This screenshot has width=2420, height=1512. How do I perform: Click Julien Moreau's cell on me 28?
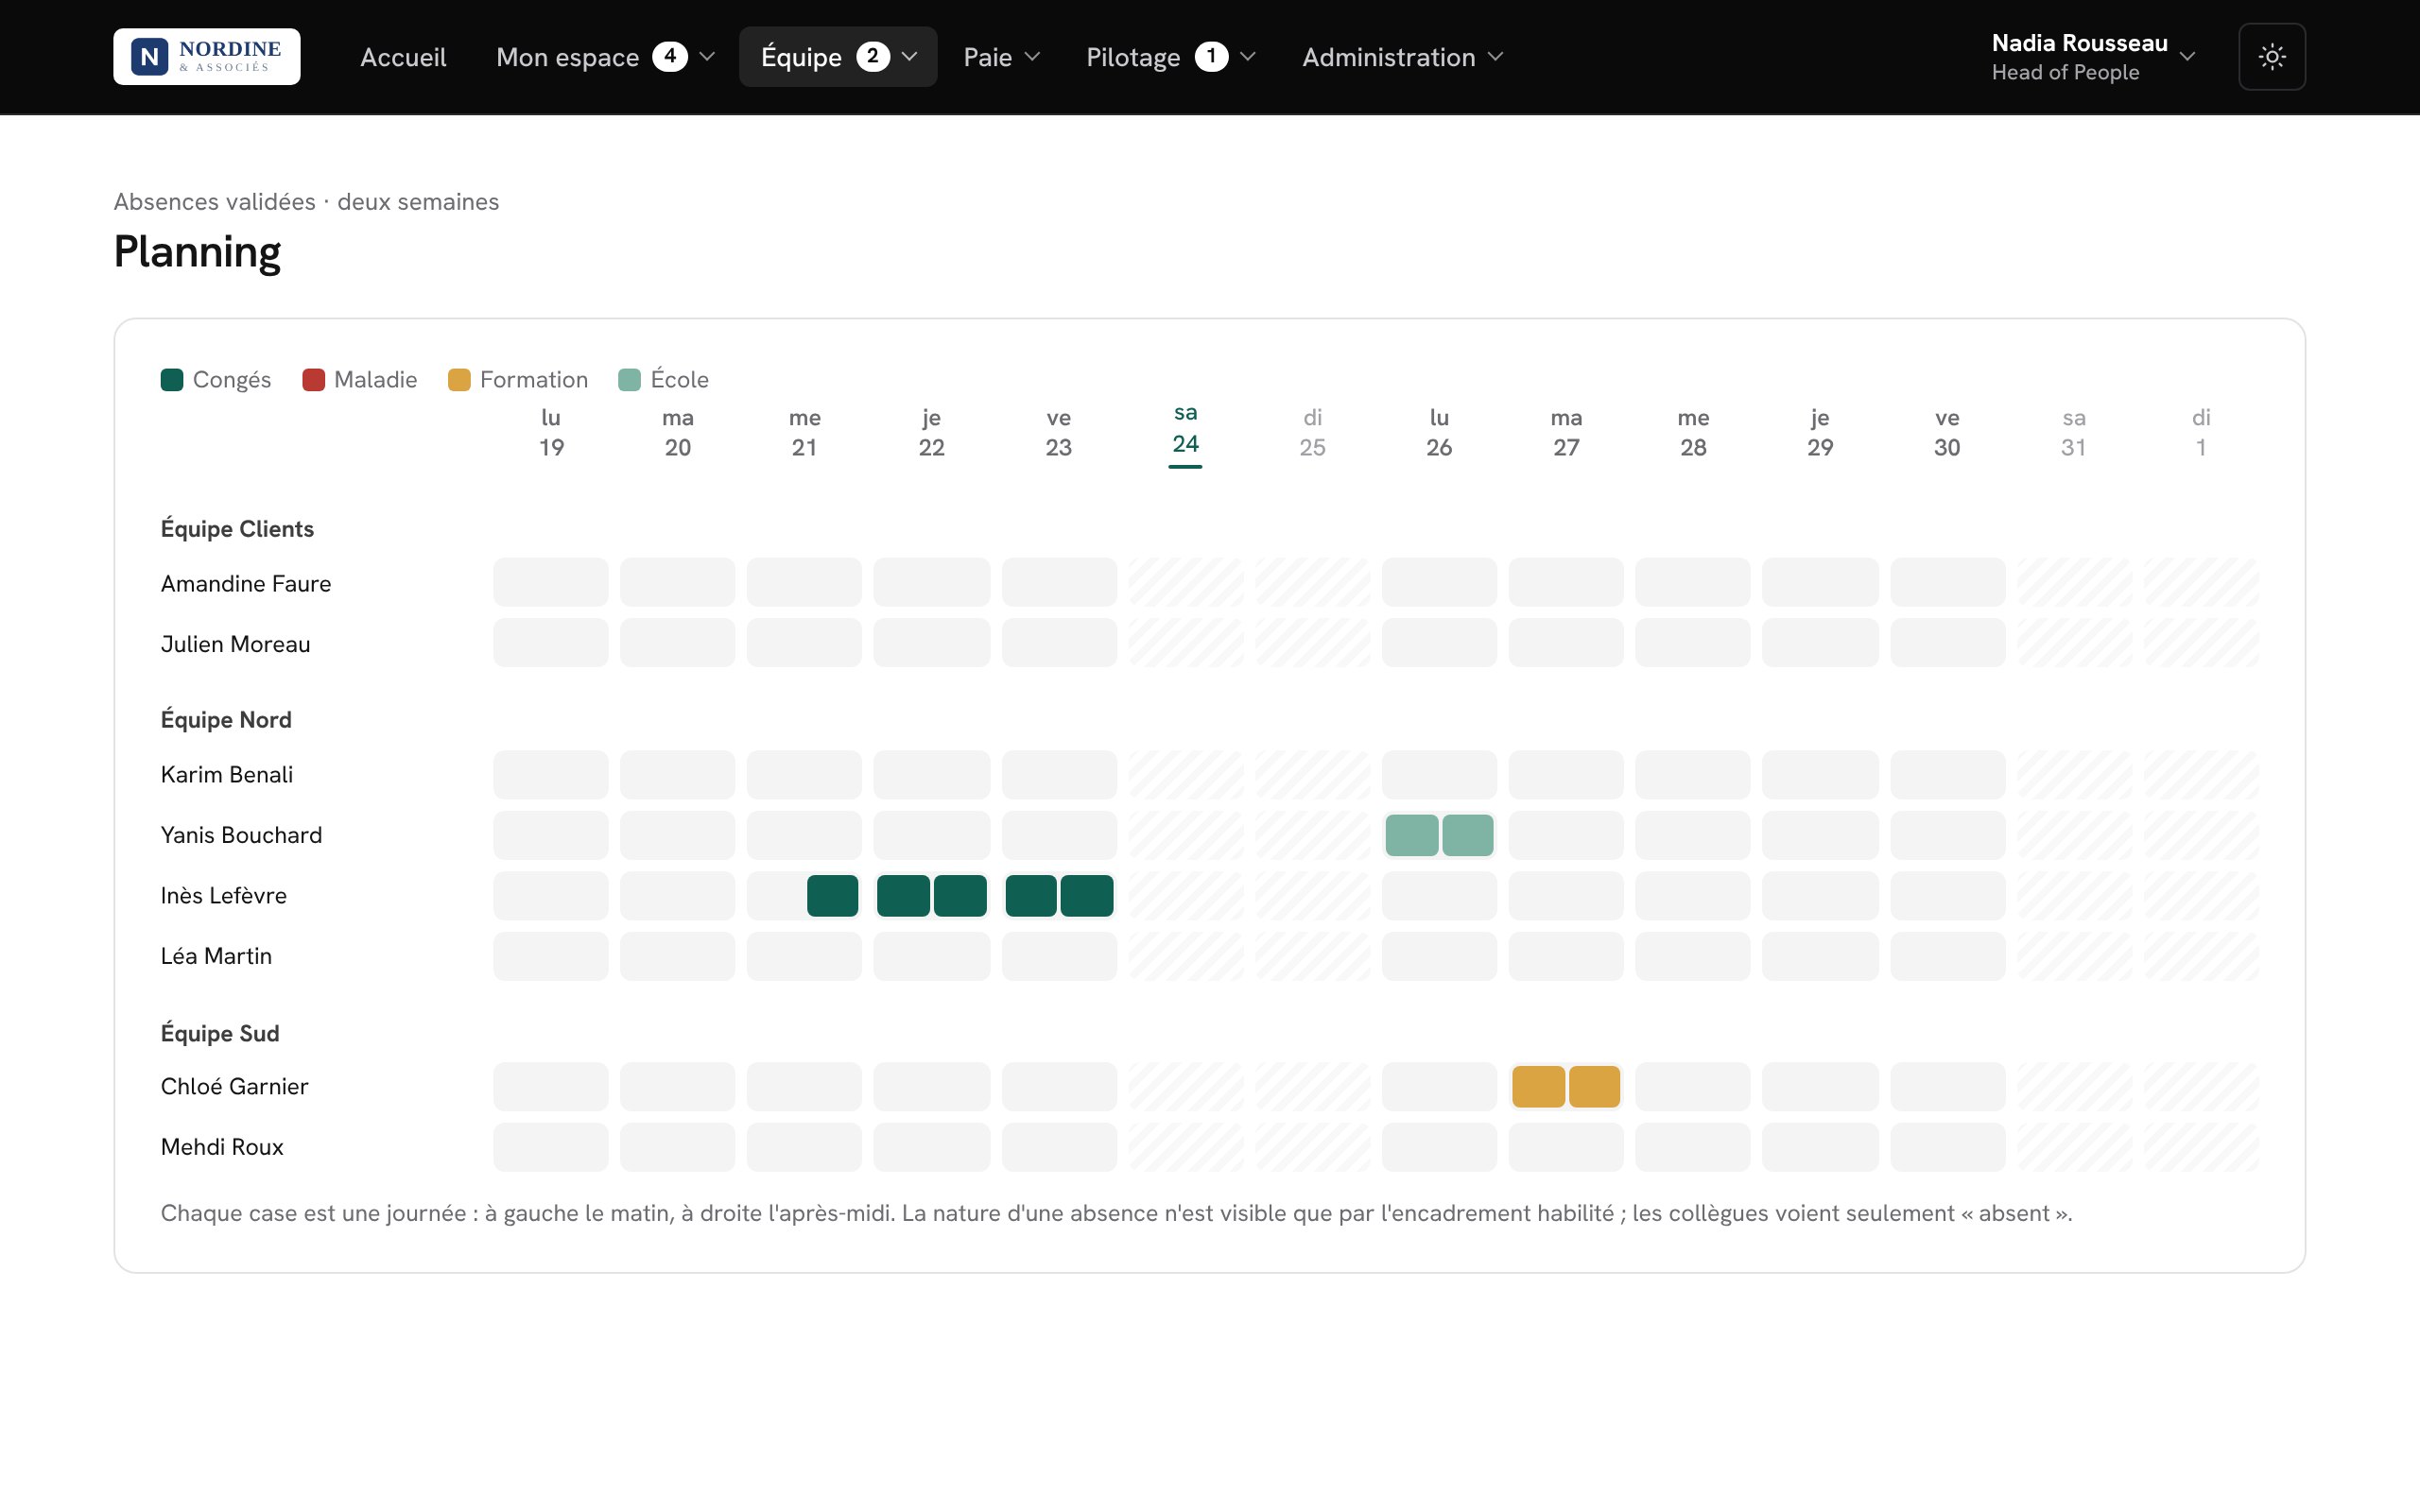coord(1693,643)
